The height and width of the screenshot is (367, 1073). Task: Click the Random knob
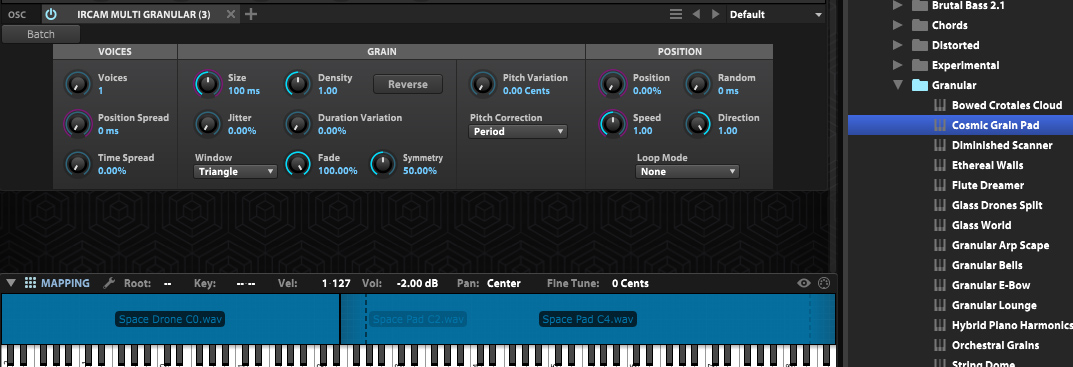pyautogui.click(x=698, y=84)
